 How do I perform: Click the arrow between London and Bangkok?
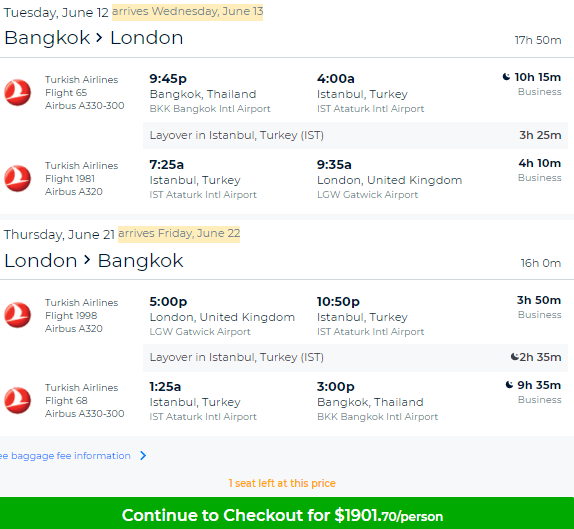point(87,260)
